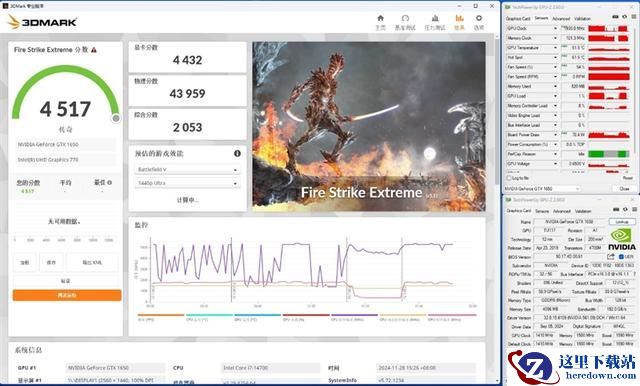This screenshot has height=386, width=640.
Task: Switch to Advanced tab in sensors window
Action: [561, 18]
